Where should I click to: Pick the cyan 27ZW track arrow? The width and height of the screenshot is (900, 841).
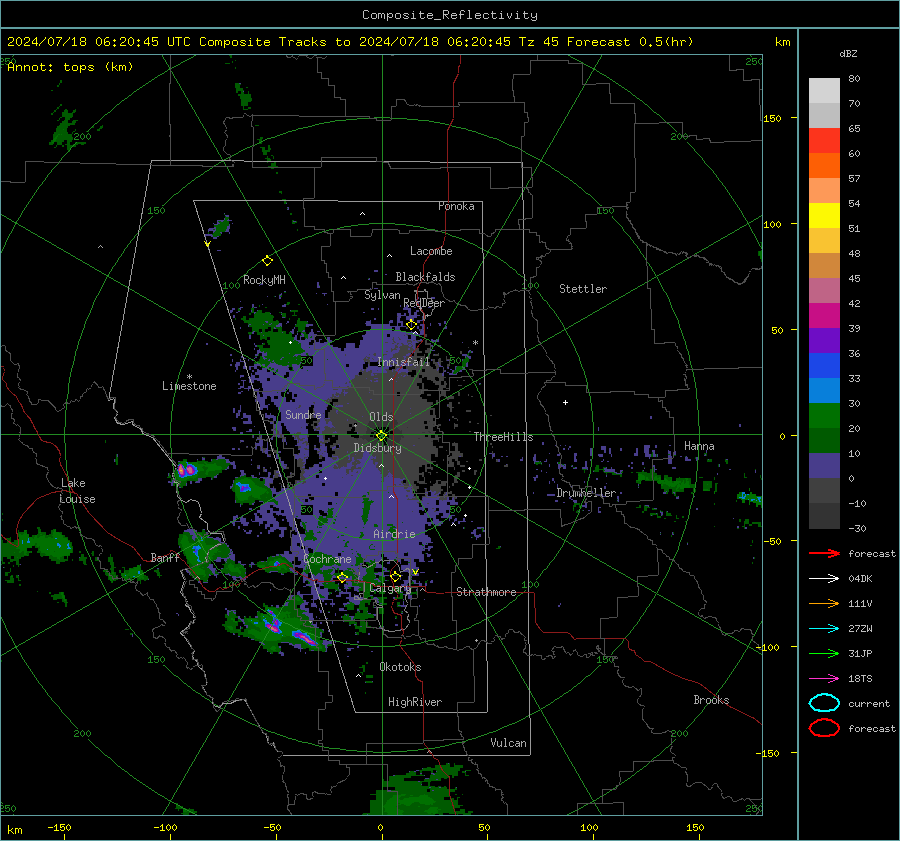click(824, 629)
